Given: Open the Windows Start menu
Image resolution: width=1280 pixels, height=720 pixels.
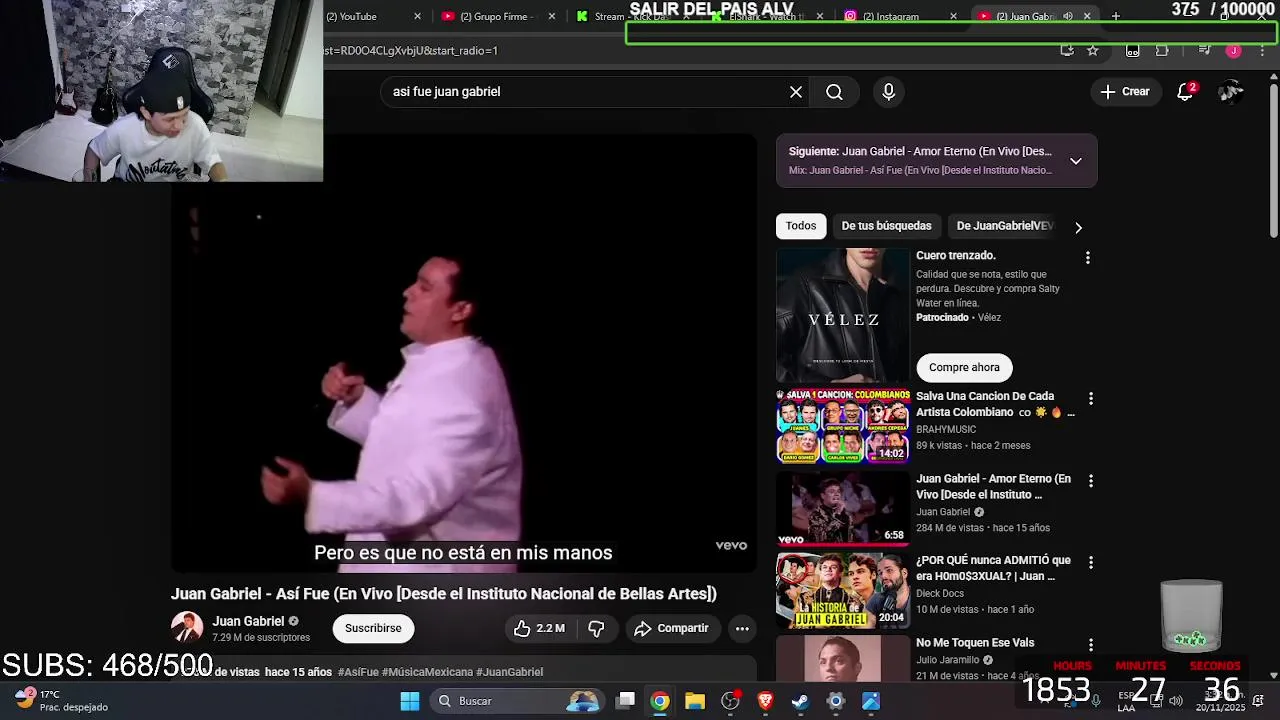Looking at the screenshot, I should pyautogui.click(x=410, y=701).
